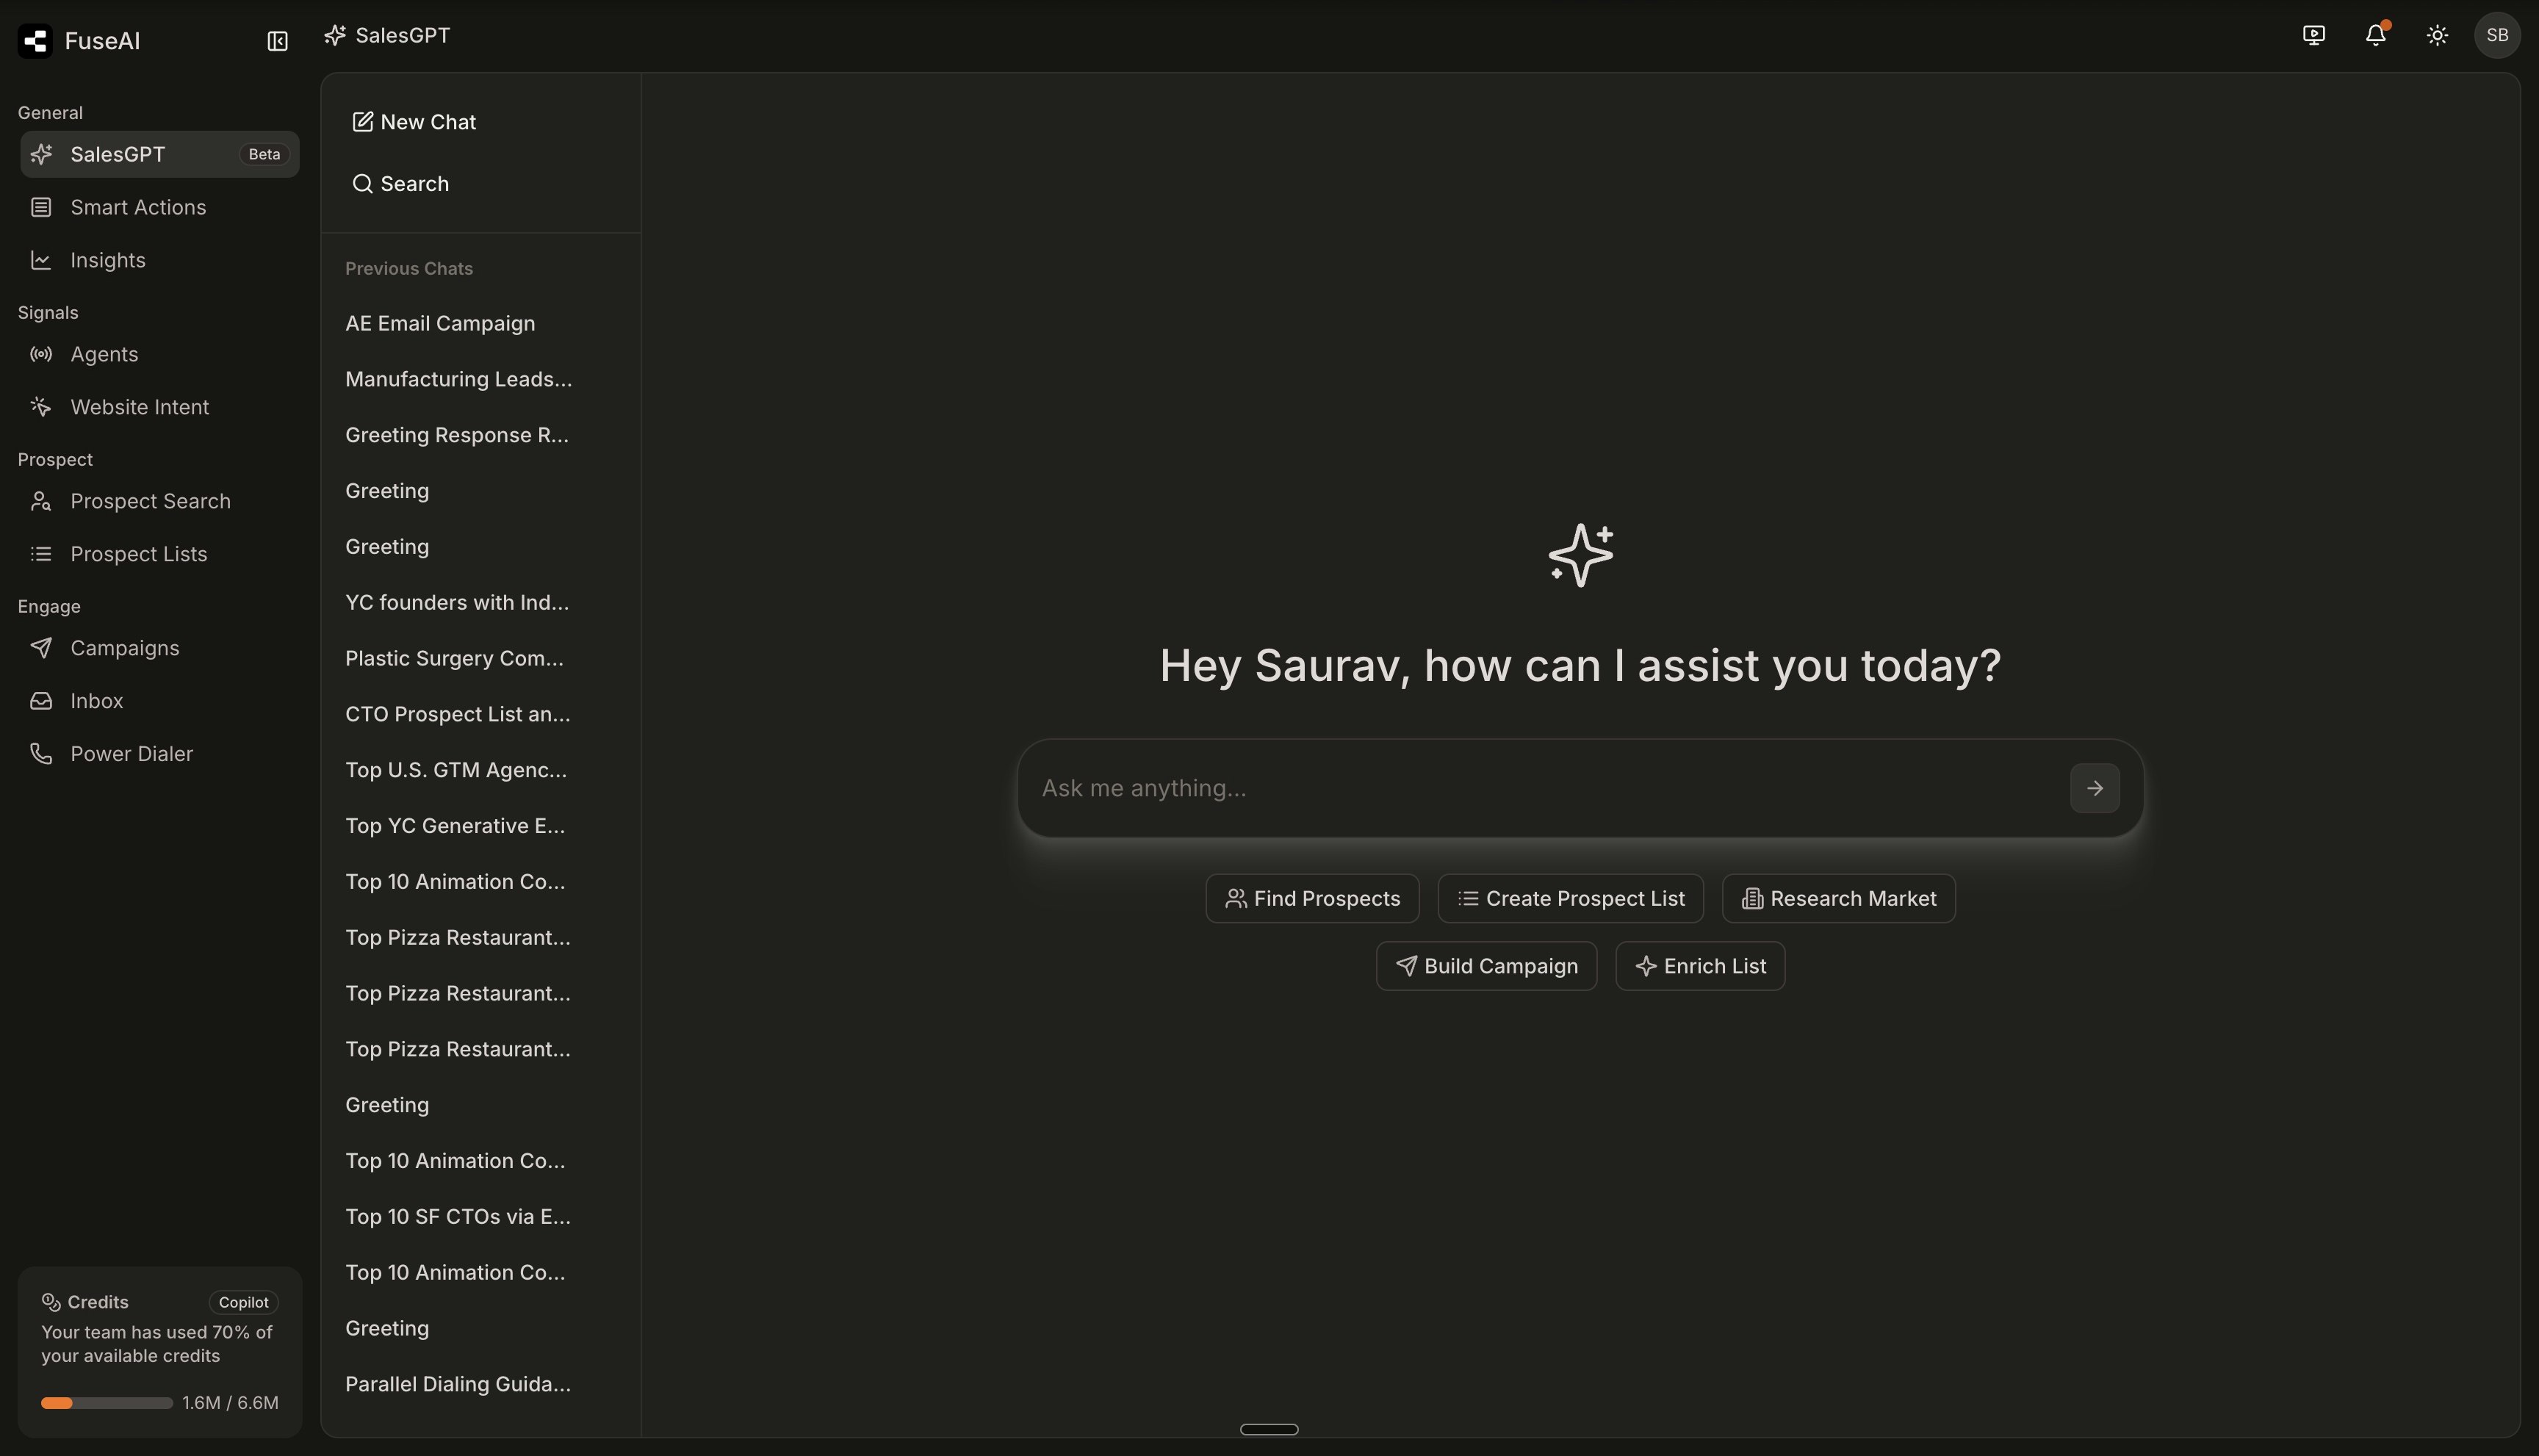
Task: Click the screen presentation icon in header
Action: 2313,35
